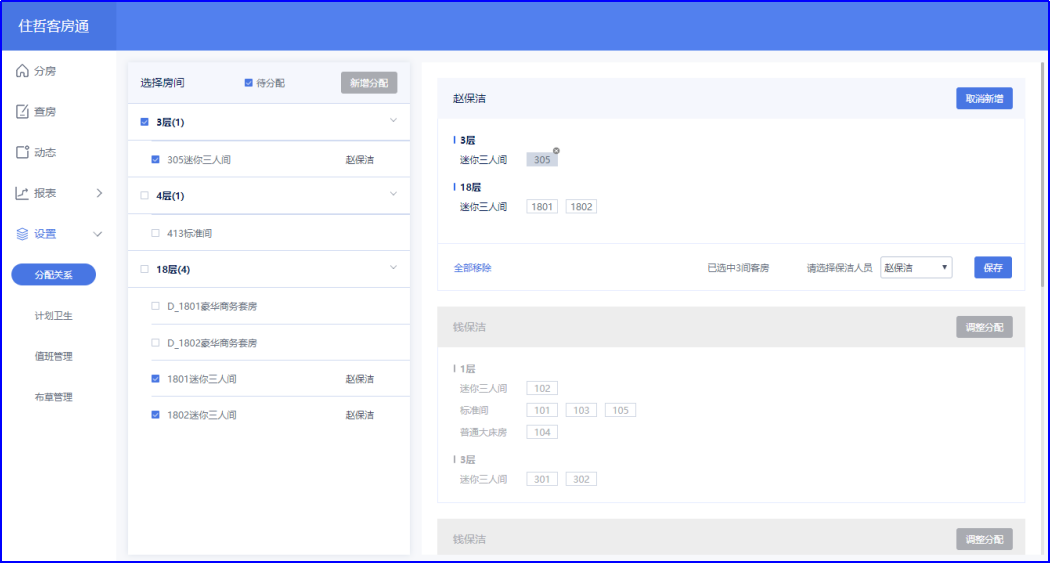The image size is (1050, 563).
Task: Open the 值班管理 submenu item
Action: (x=54, y=356)
